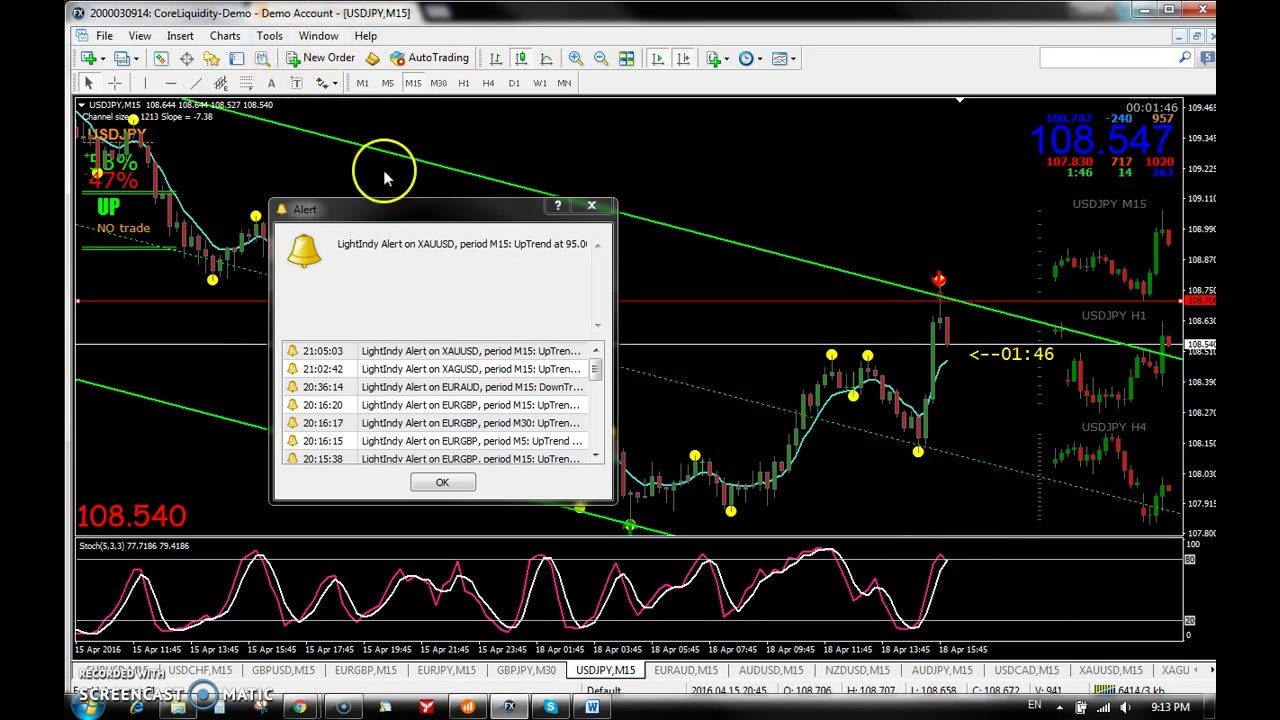Select the equidistant channel tool
The image size is (1280, 720).
point(221,83)
